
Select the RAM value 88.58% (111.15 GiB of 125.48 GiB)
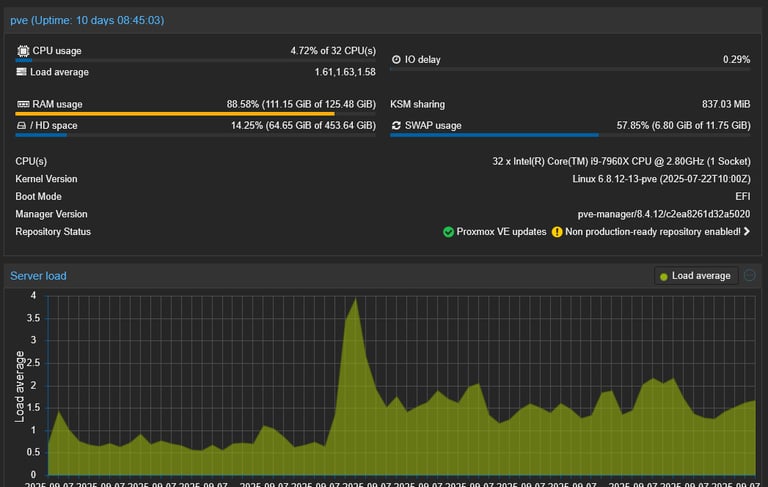pos(301,104)
